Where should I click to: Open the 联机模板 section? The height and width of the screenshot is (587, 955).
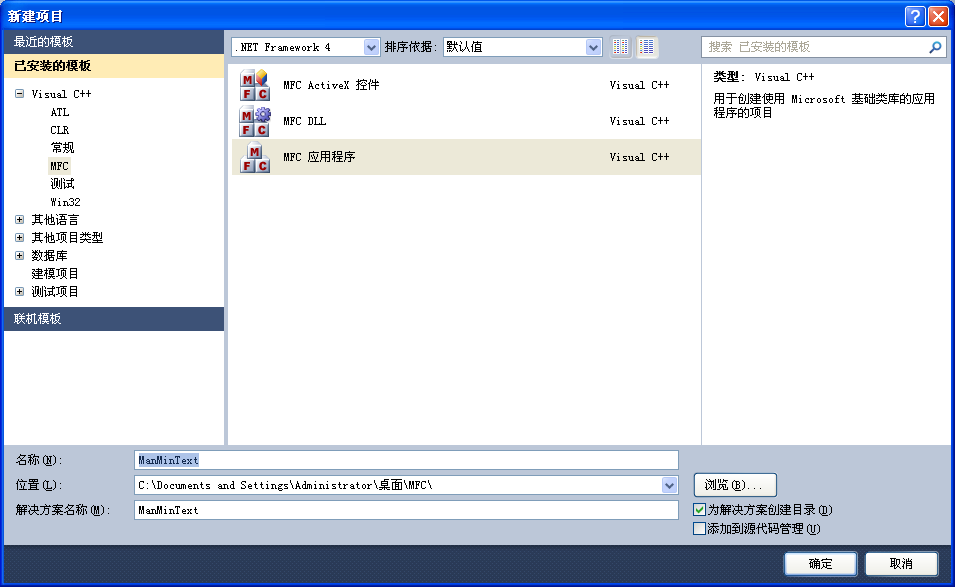point(114,318)
